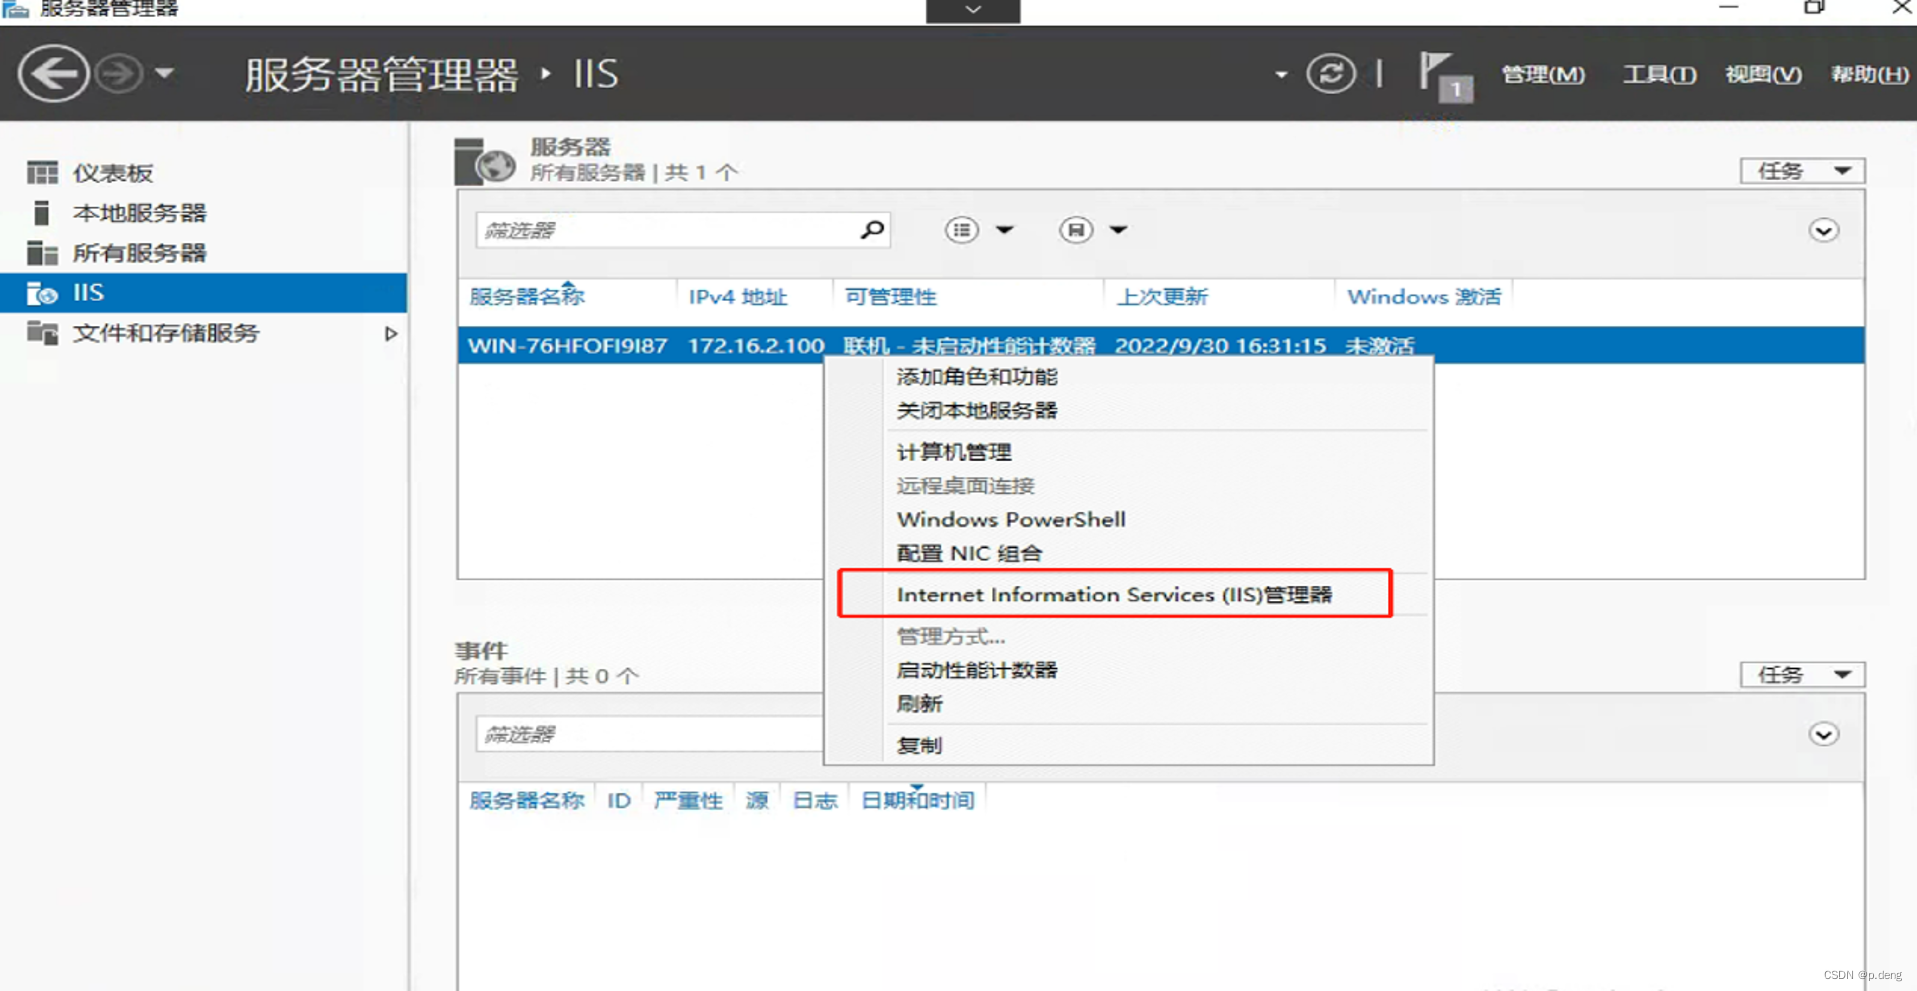This screenshot has width=1917, height=991.
Task: Open Internet Information Services (IIS)管理器
Action: click(1115, 594)
